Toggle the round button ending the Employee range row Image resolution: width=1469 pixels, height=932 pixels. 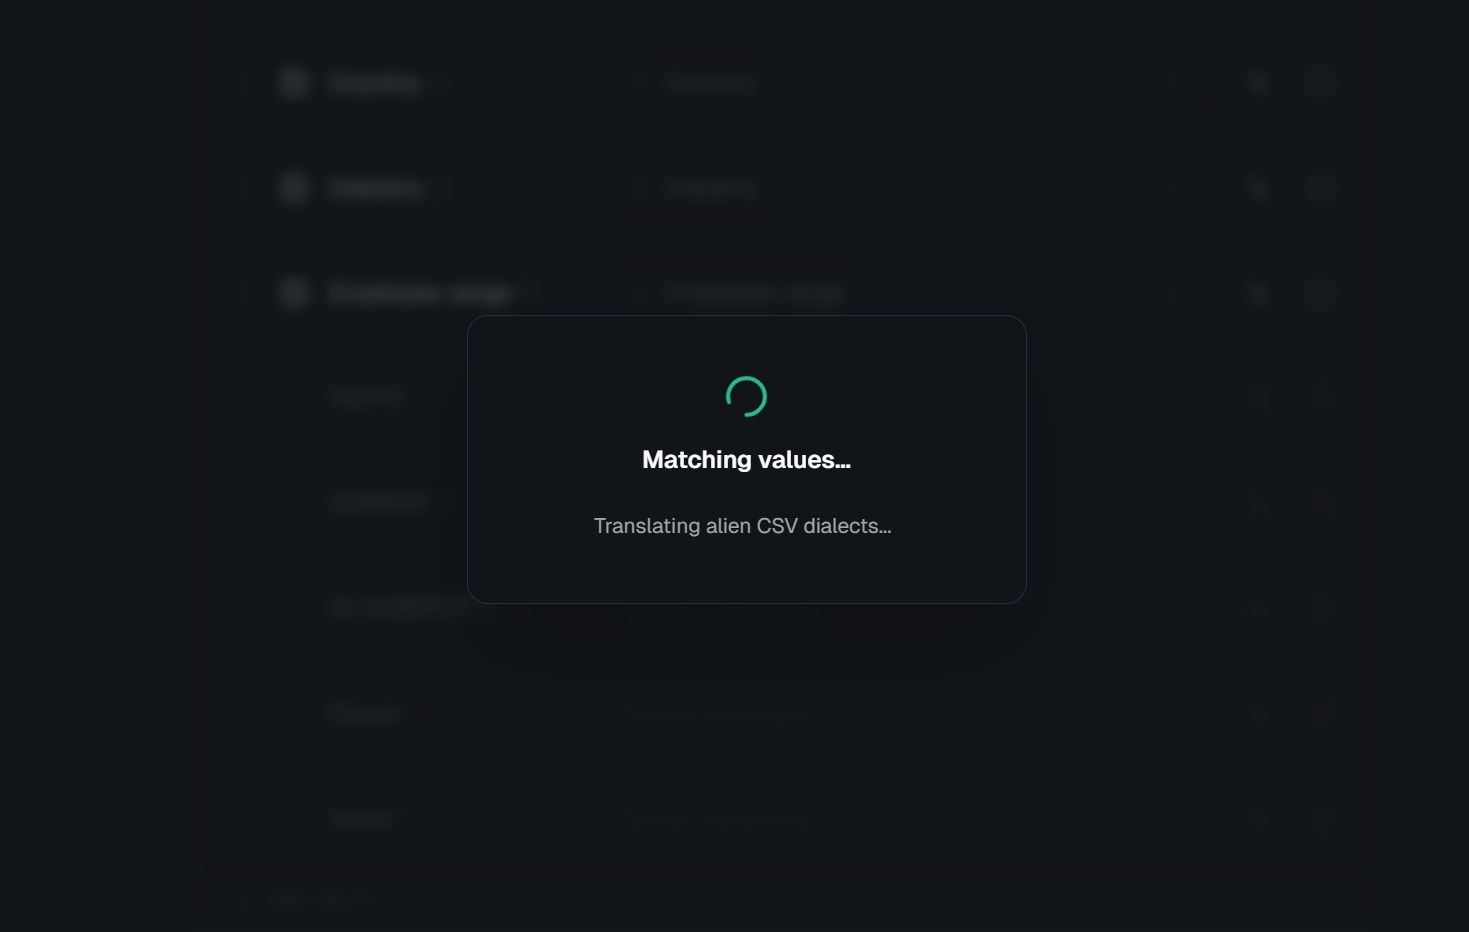point(1321,293)
